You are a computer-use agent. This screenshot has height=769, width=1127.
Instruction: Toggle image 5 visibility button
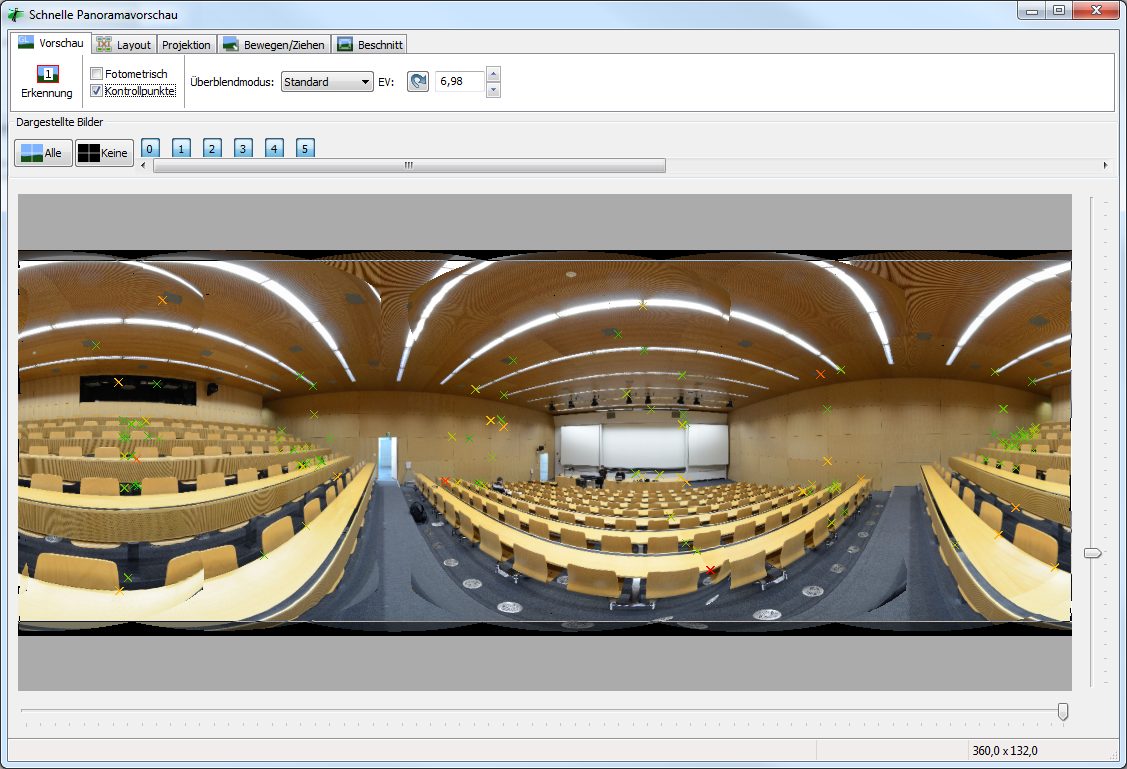coord(306,149)
